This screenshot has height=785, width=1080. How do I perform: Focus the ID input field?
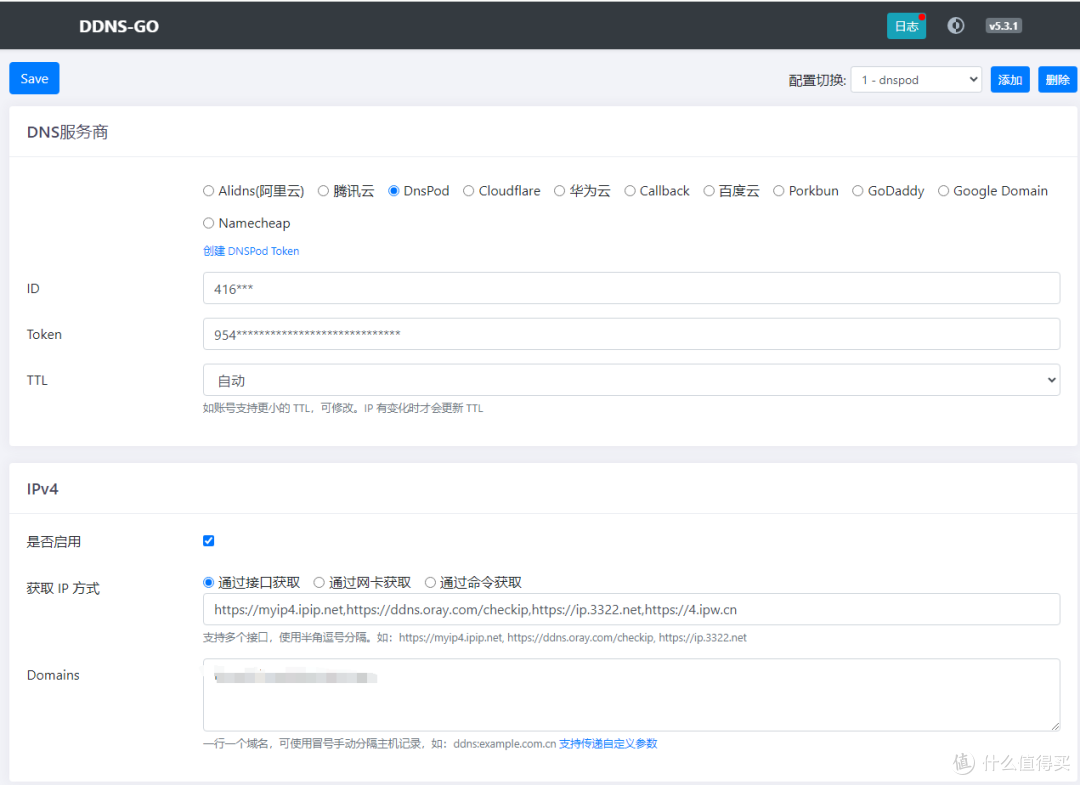(631, 289)
